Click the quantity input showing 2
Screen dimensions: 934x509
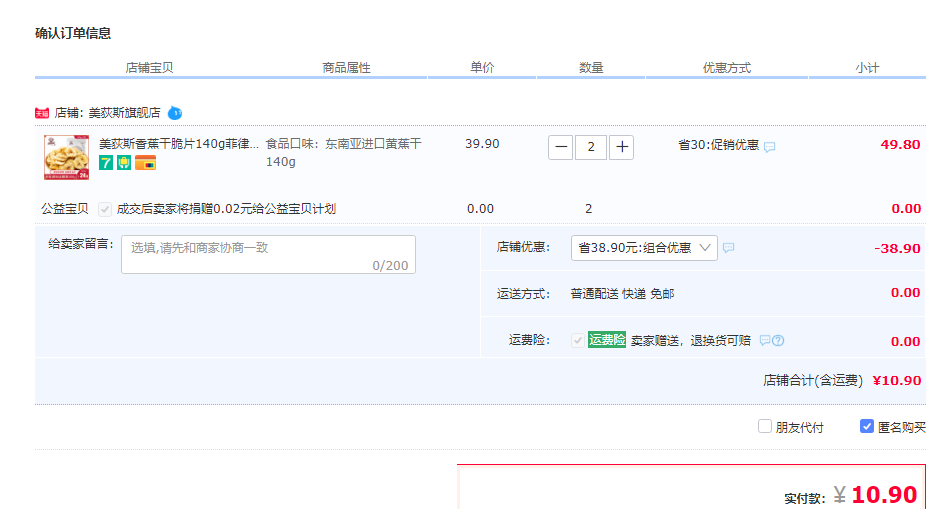pos(591,147)
